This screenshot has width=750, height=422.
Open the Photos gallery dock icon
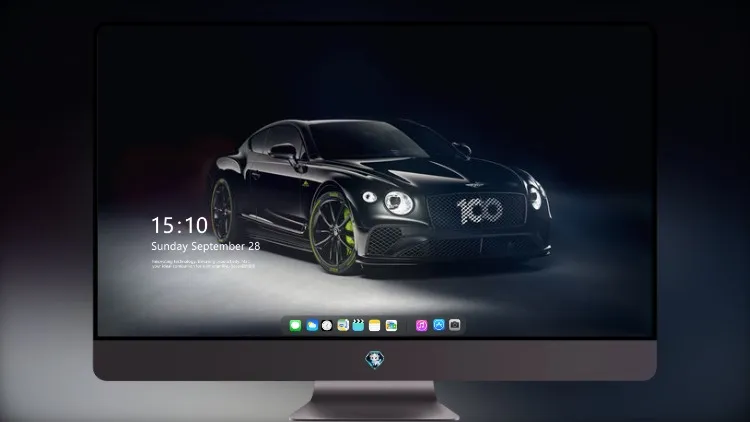(x=391, y=325)
